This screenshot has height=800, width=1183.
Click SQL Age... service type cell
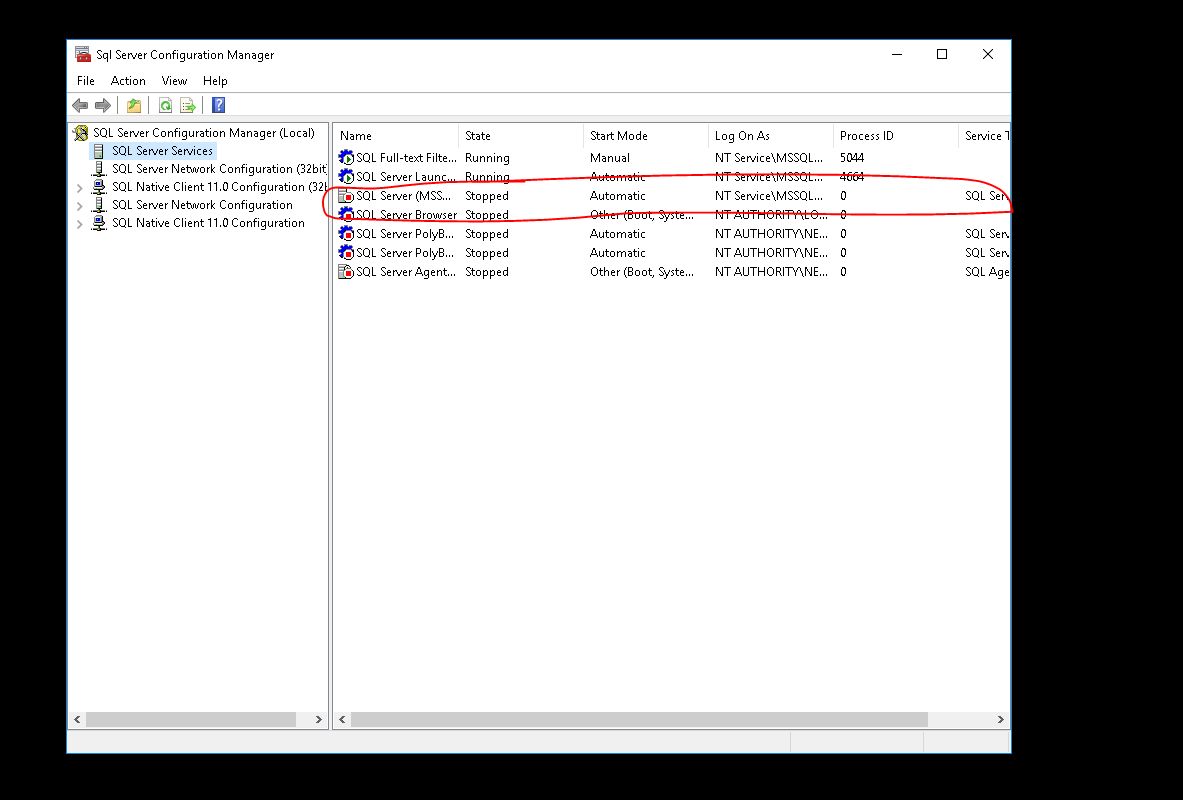point(987,272)
